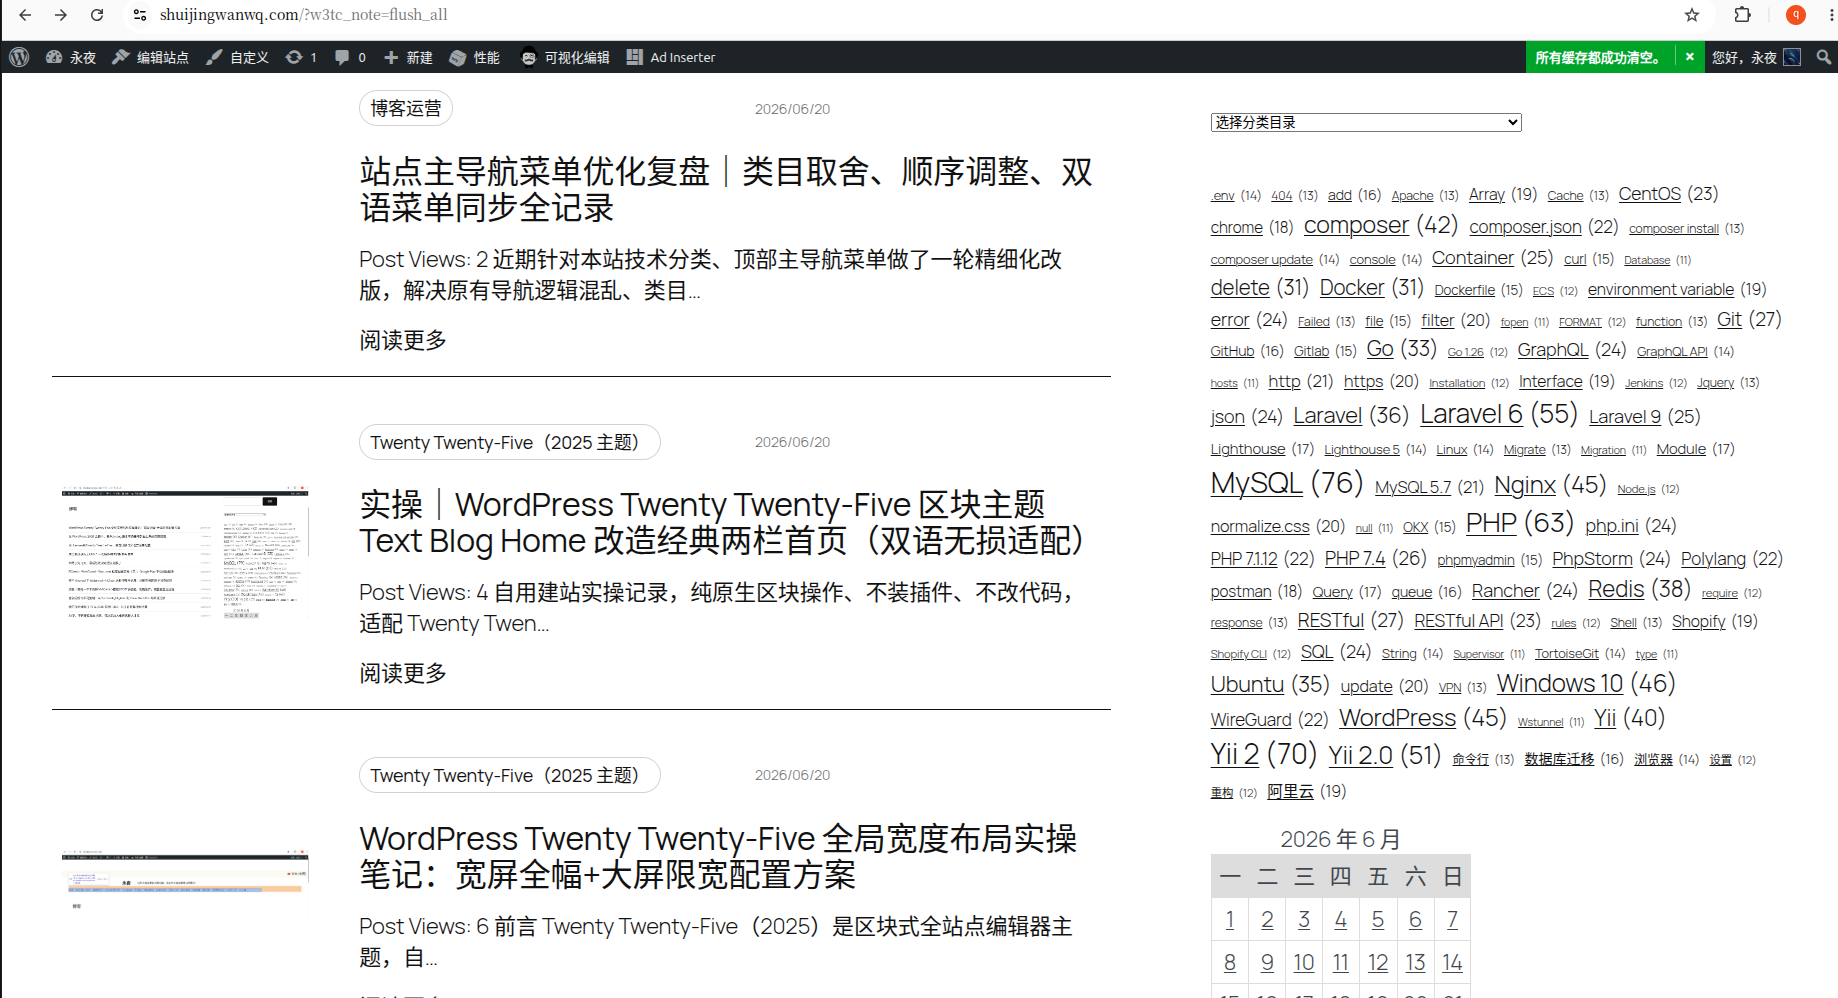Open the RESTful API (23) tag
1838x998 pixels.
point(1459,621)
